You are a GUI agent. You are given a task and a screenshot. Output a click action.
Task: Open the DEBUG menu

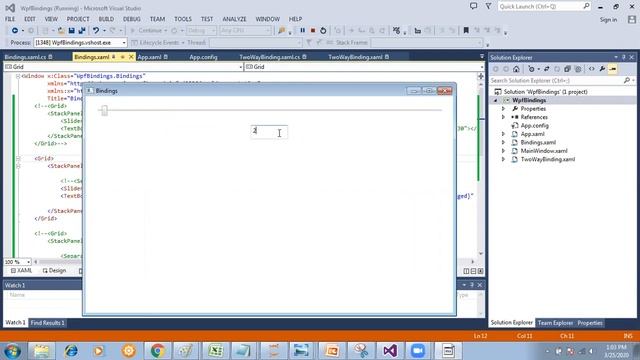(131, 19)
